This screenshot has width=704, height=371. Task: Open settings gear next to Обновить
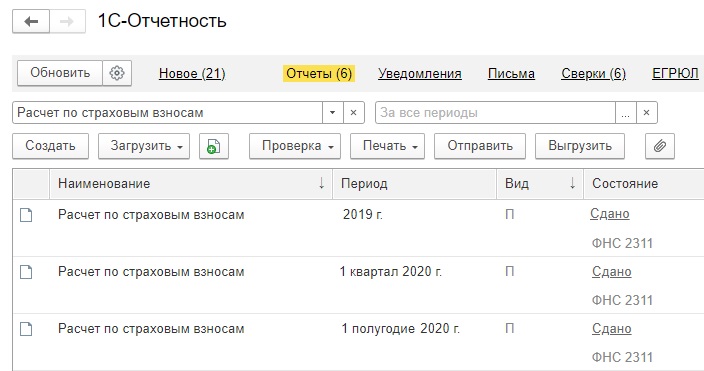[x=117, y=73]
